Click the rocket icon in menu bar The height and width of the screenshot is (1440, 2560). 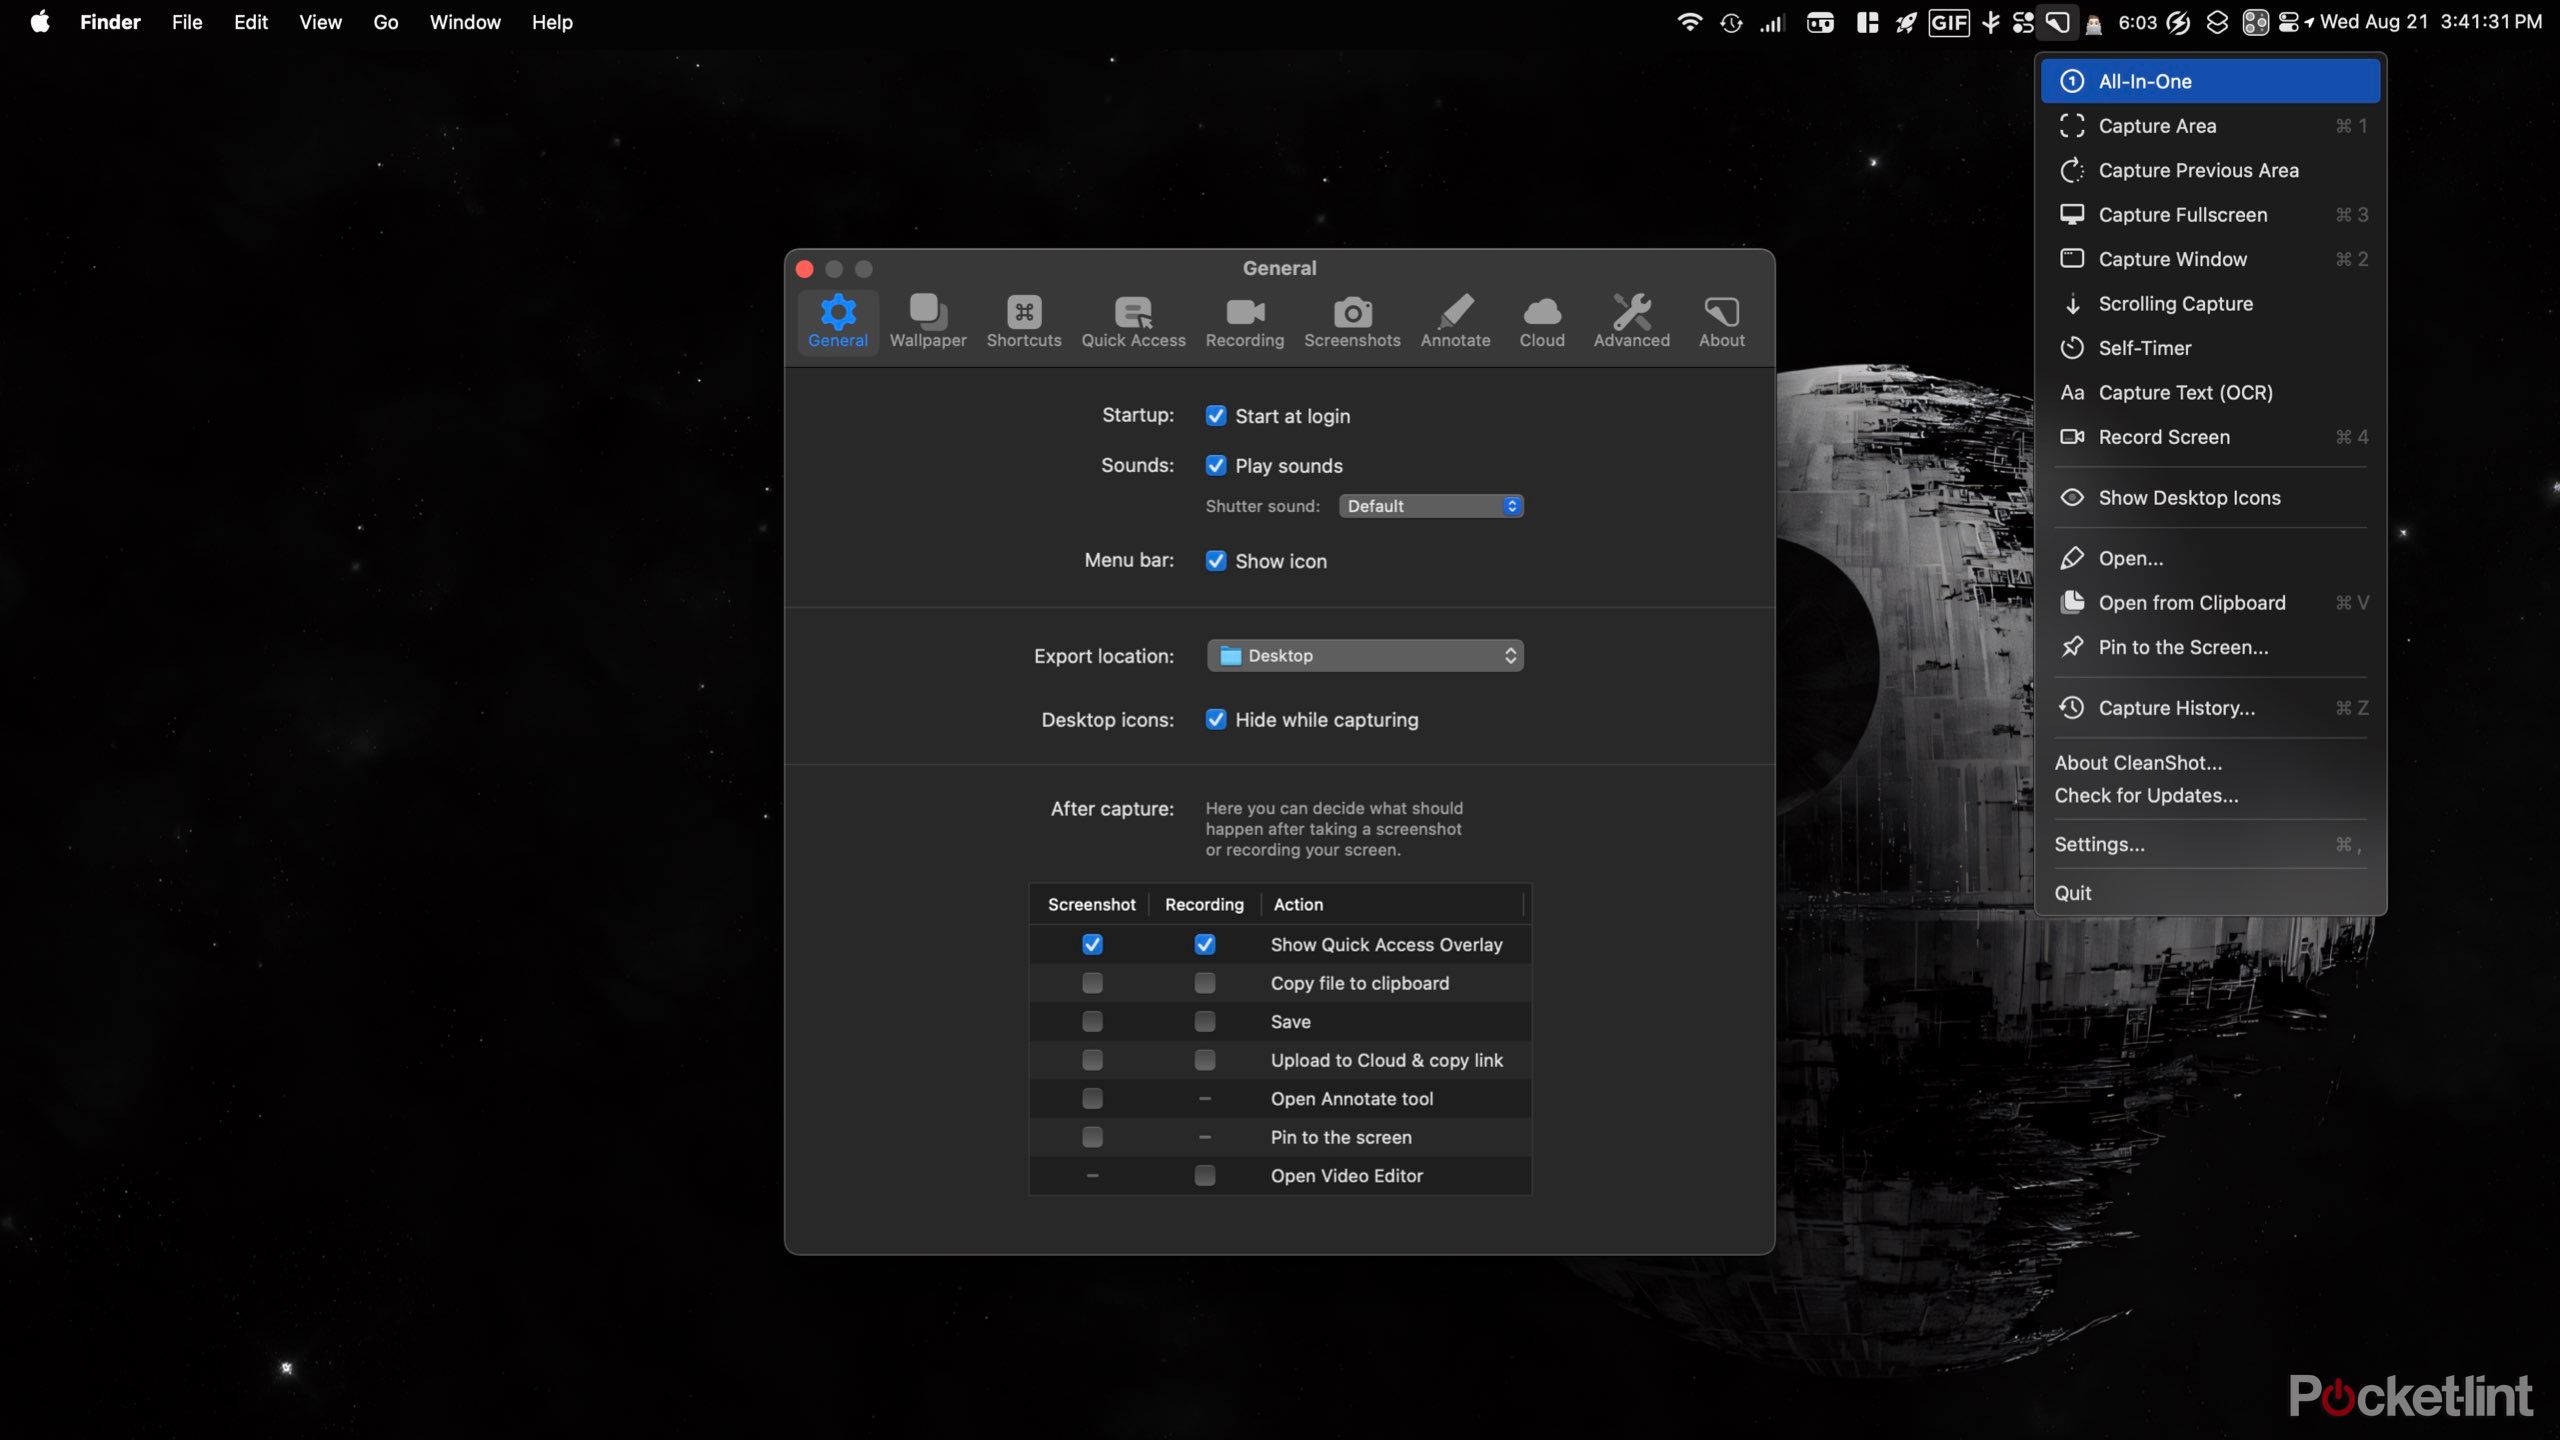(1906, 22)
